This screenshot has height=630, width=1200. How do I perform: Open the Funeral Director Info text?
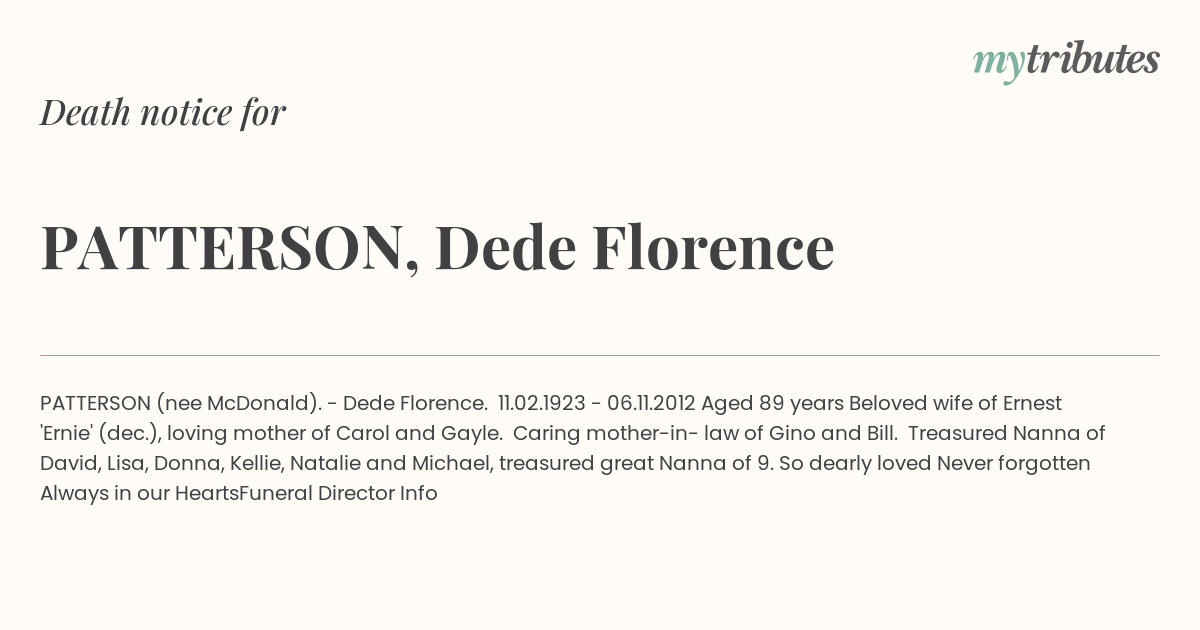click(x=338, y=493)
